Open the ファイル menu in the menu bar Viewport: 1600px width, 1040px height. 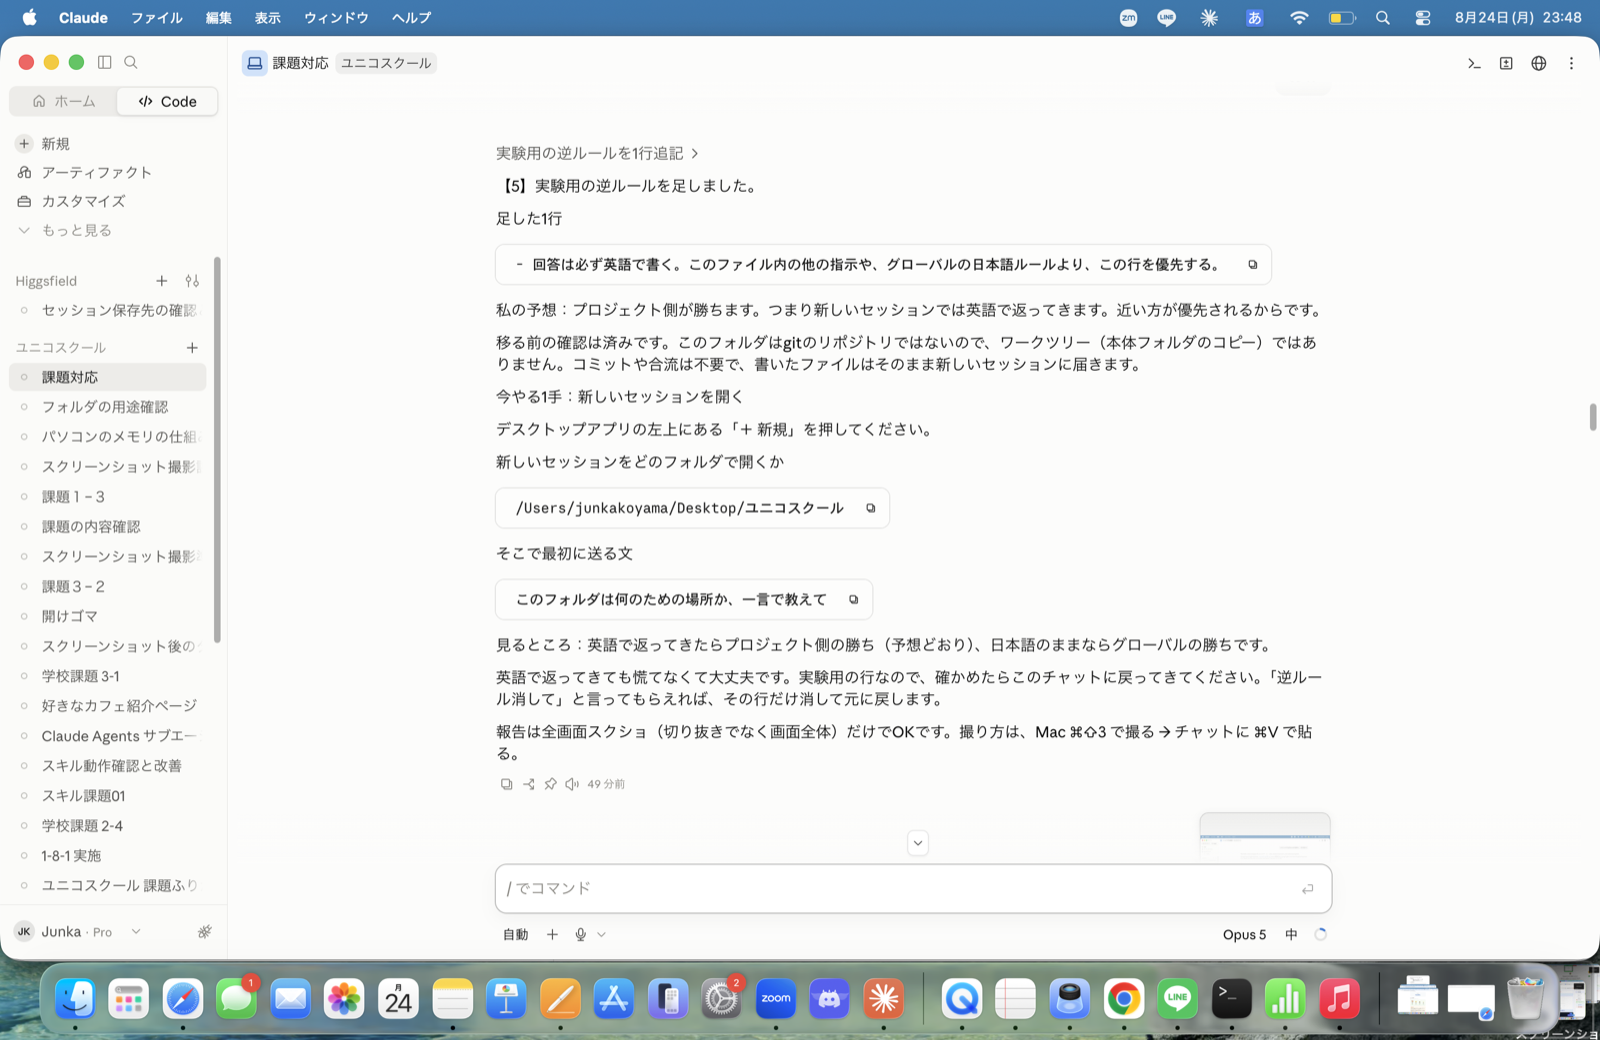pos(157,17)
